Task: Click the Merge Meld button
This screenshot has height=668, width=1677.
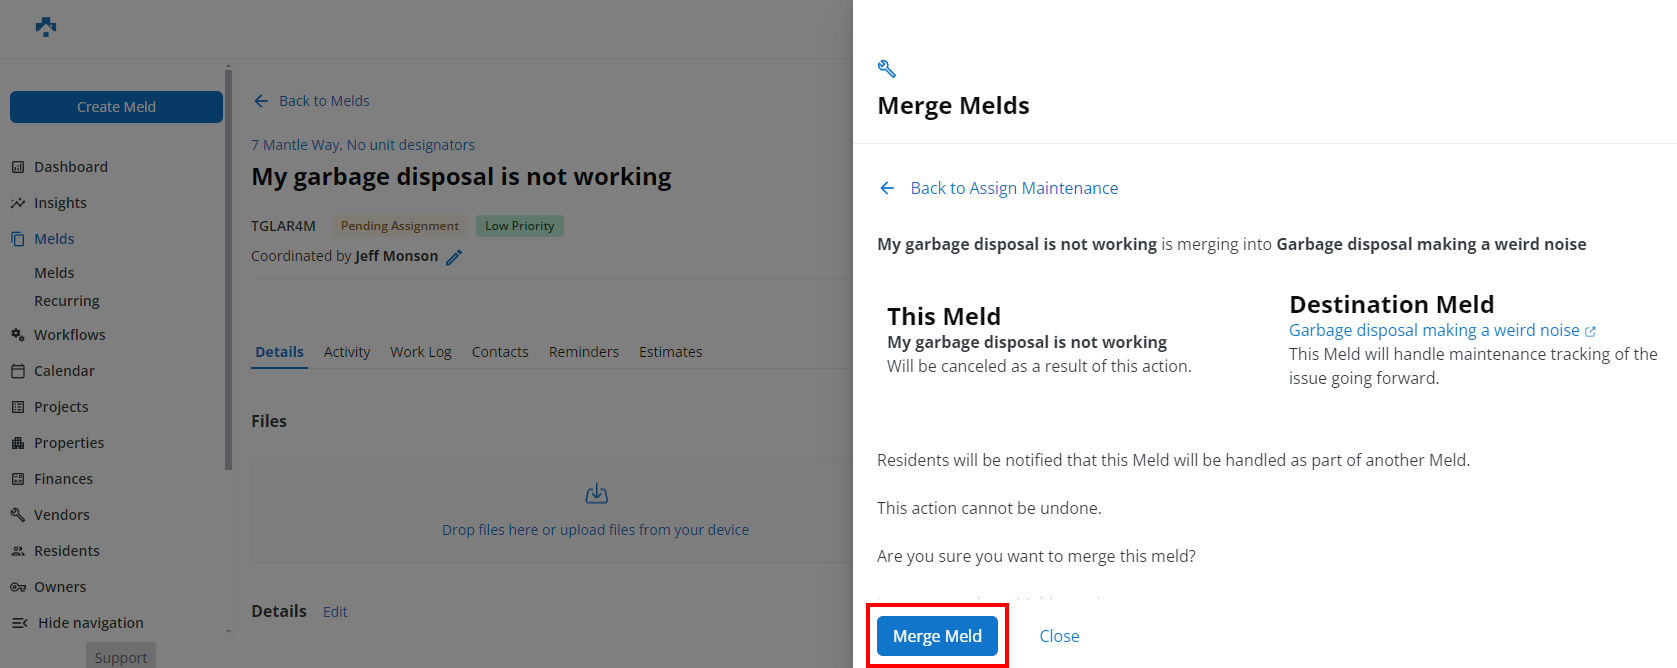Action: 936,635
